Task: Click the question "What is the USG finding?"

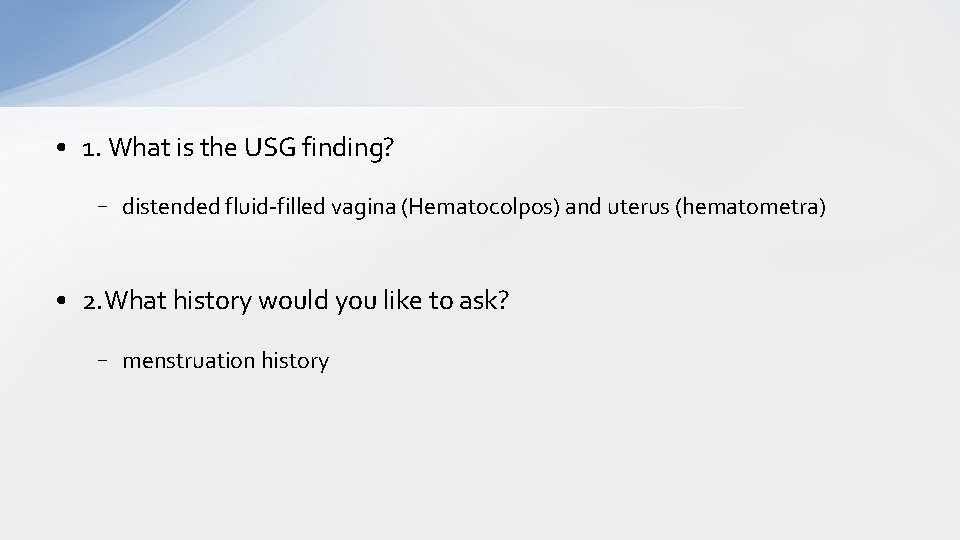Action: click(x=252, y=149)
